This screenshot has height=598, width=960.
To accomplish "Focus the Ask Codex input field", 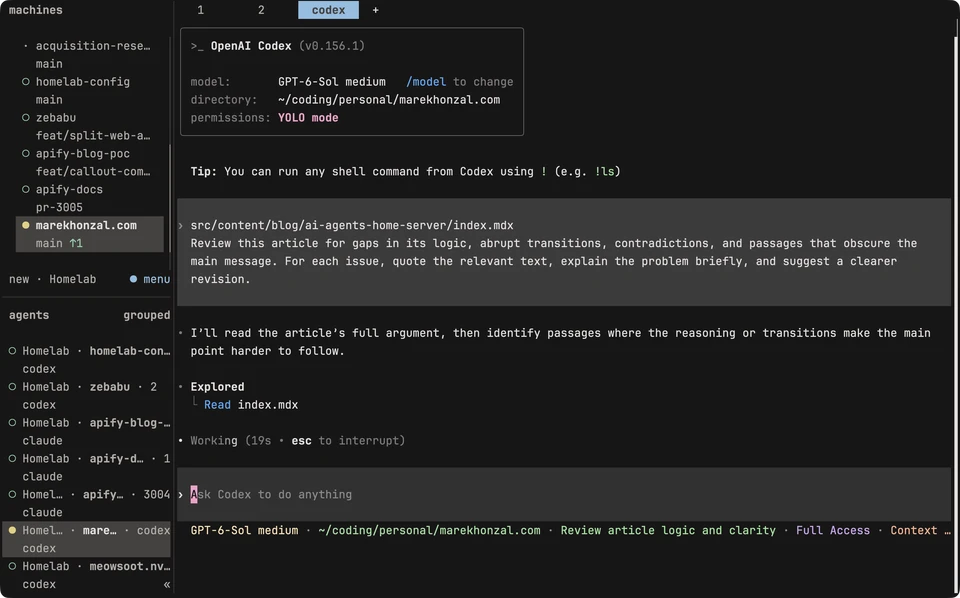I will [x=564, y=495].
